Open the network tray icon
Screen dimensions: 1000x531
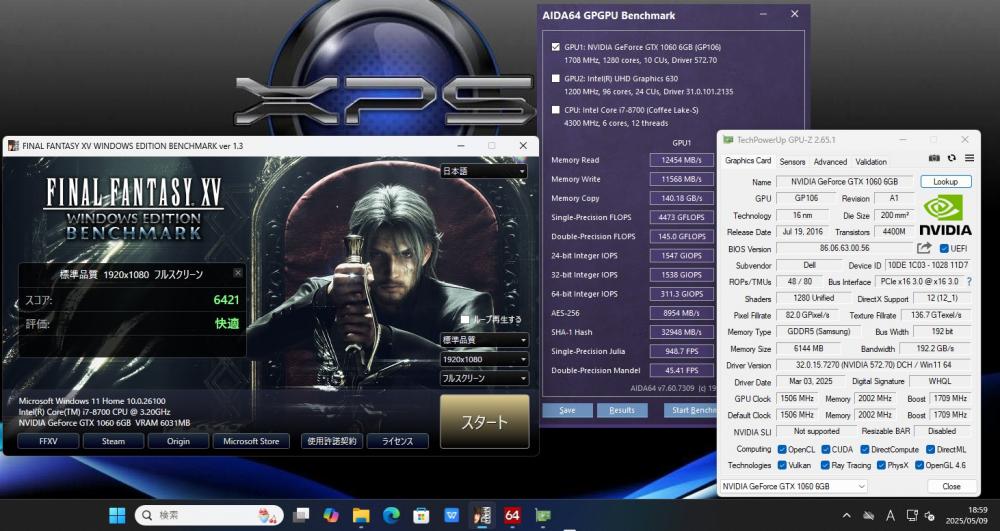coord(911,516)
